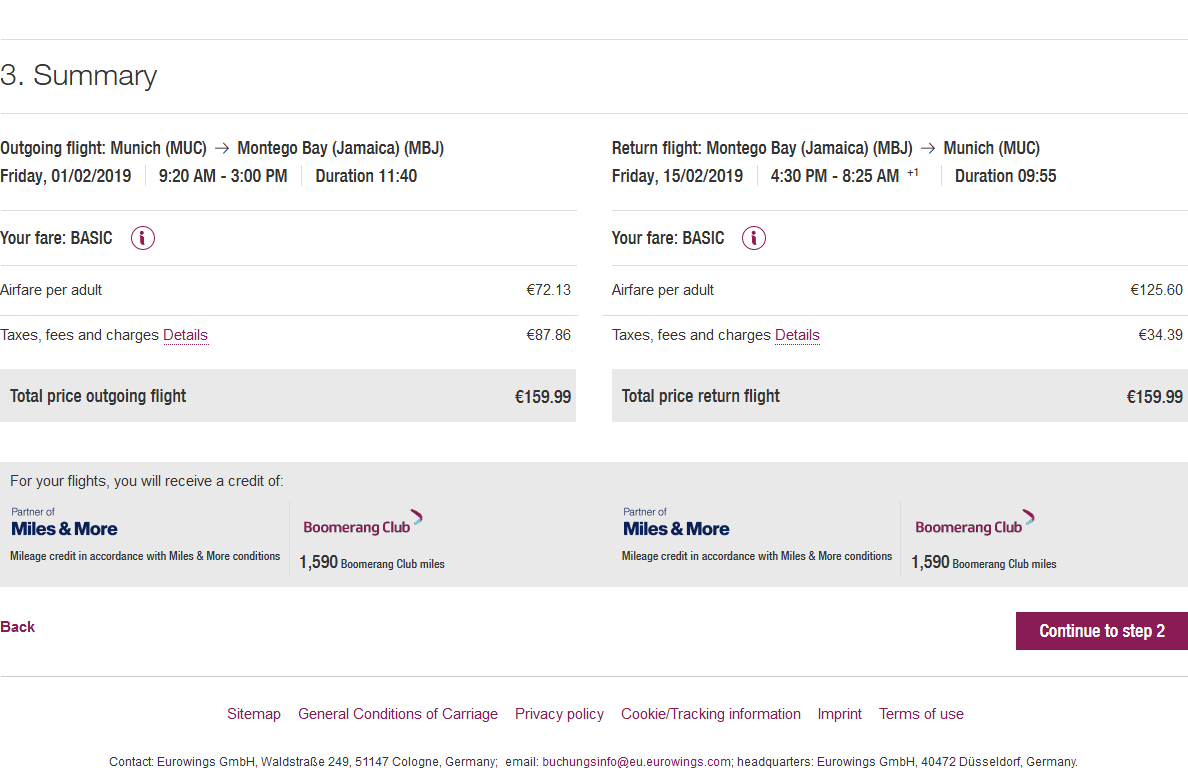Screen dimensions: 1188x768
Task: Open General Conditions of Carriage
Action: pyautogui.click(x=398, y=713)
